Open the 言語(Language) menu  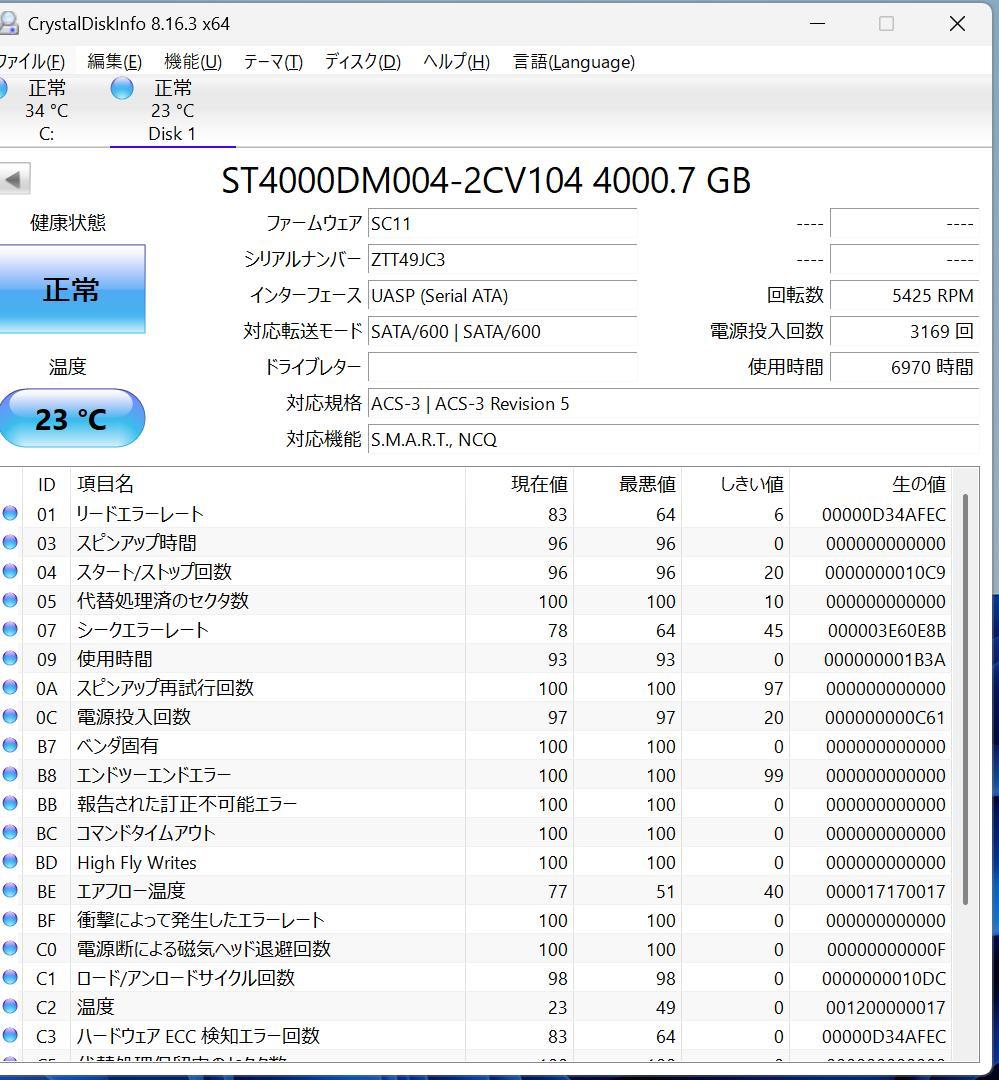click(574, 62)
